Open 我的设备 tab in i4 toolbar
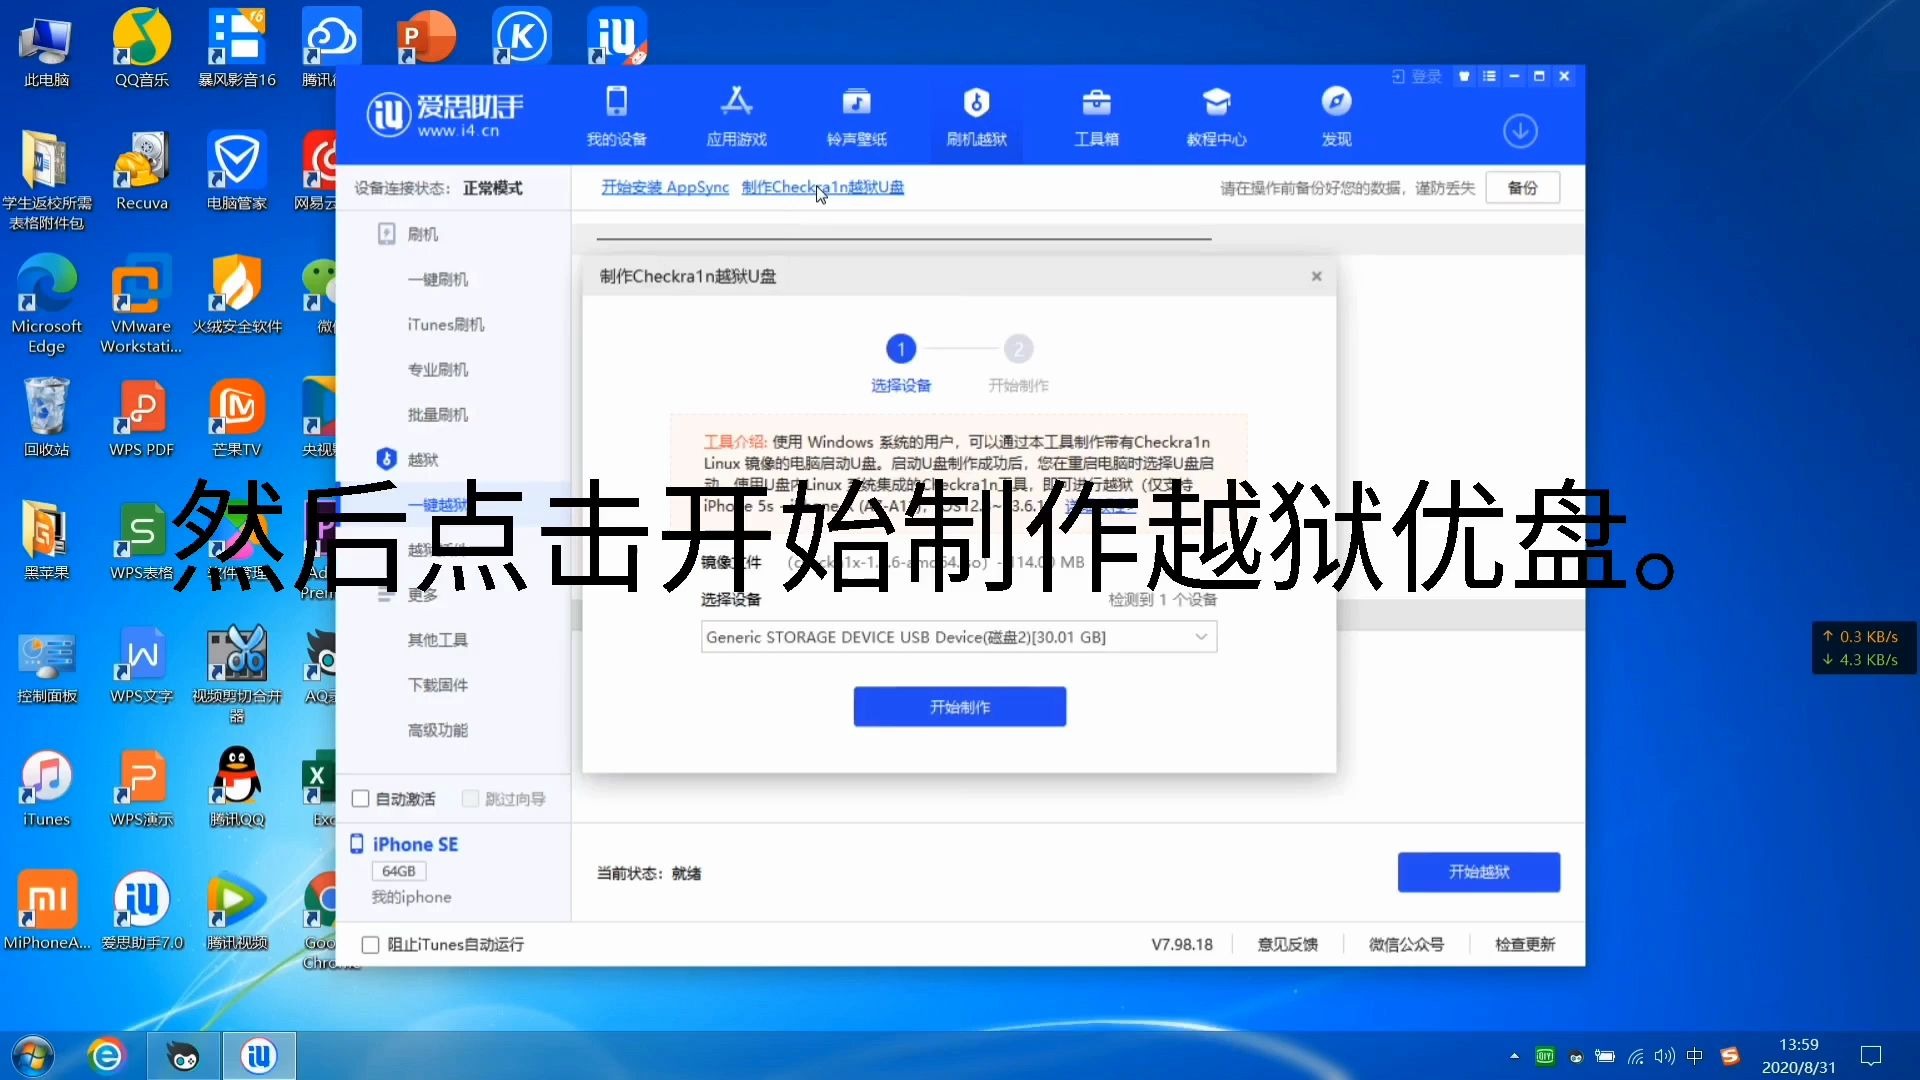 (616, 117)
